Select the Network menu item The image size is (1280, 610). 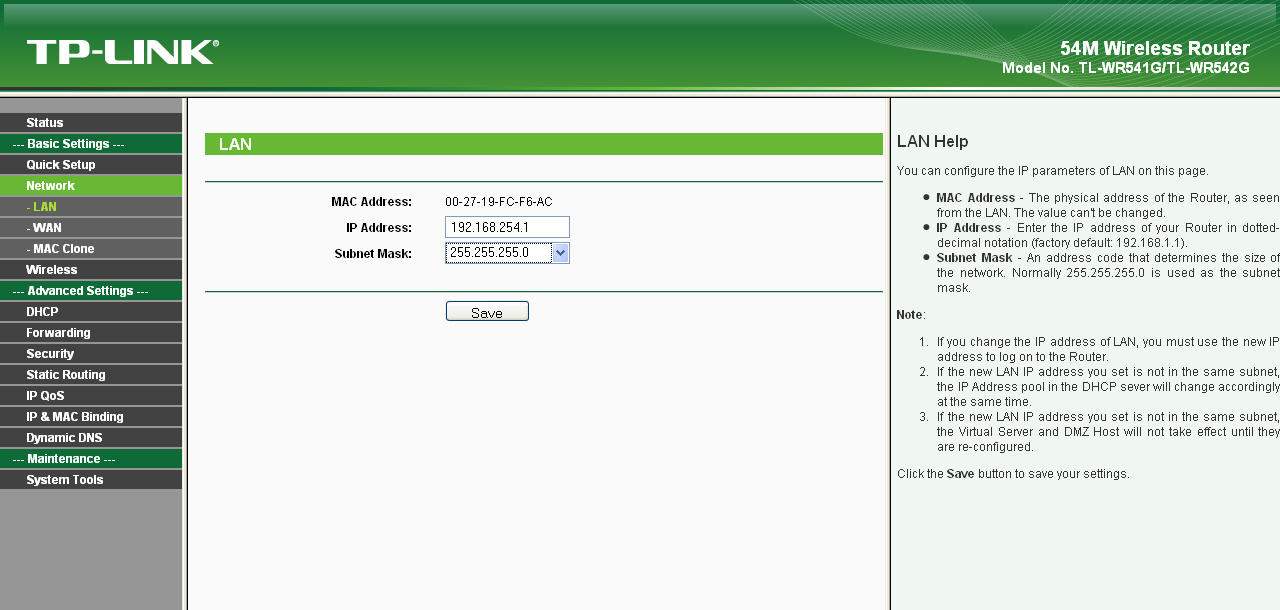coord(50,185)
